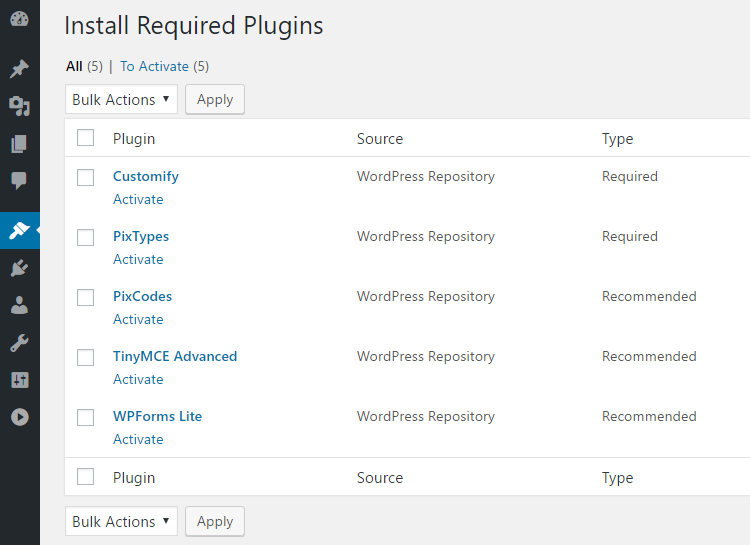The height and width of the screenshot is (545, 750).
Task: Open the PixCodes plugin link
Action: coord(143,296)
